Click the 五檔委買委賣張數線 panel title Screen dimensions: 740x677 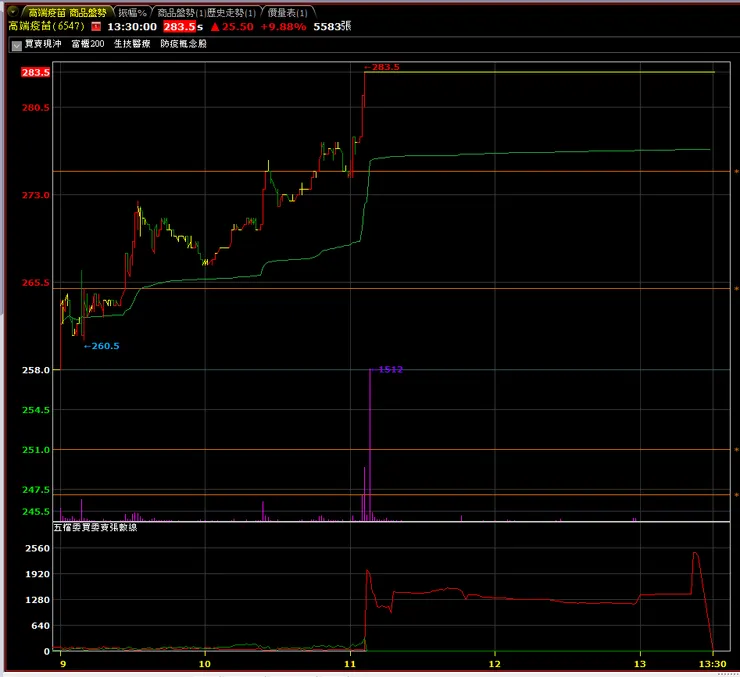point(95,527)
